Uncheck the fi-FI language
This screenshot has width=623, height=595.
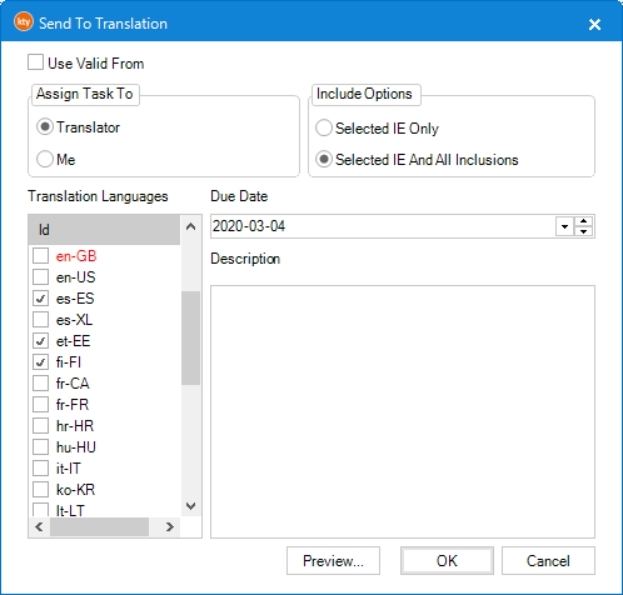40,362
